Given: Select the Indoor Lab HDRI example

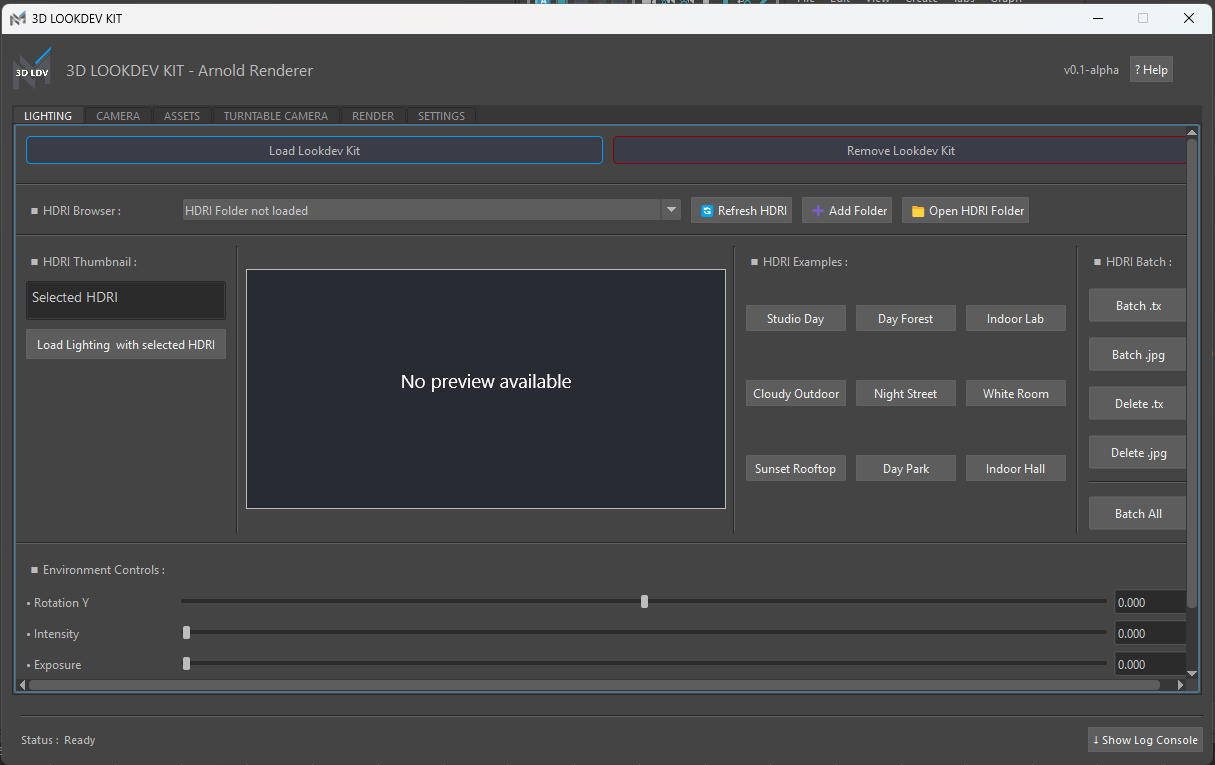Looking at the screenshot, I should (1016, 318).
